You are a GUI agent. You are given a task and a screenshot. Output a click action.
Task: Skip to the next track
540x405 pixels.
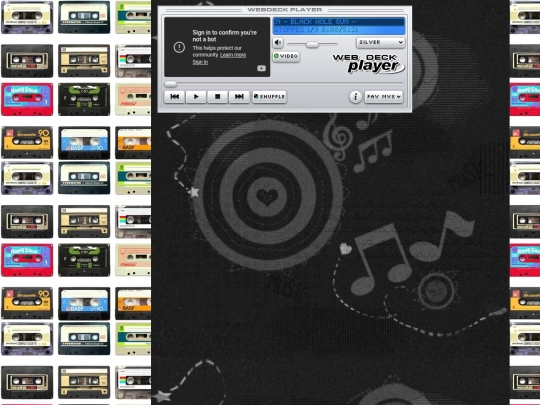pyautogui.click(x=239, y=97)
